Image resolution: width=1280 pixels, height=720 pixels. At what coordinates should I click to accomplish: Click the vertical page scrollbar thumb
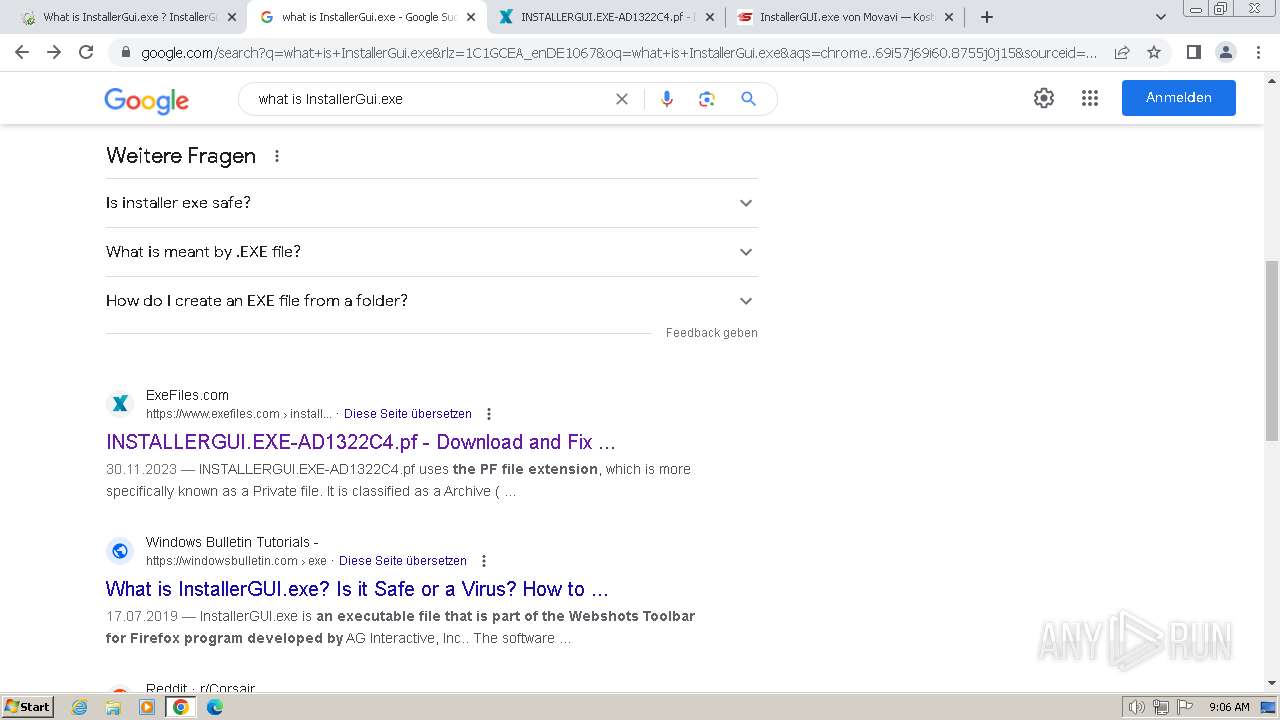[1271, 350]
